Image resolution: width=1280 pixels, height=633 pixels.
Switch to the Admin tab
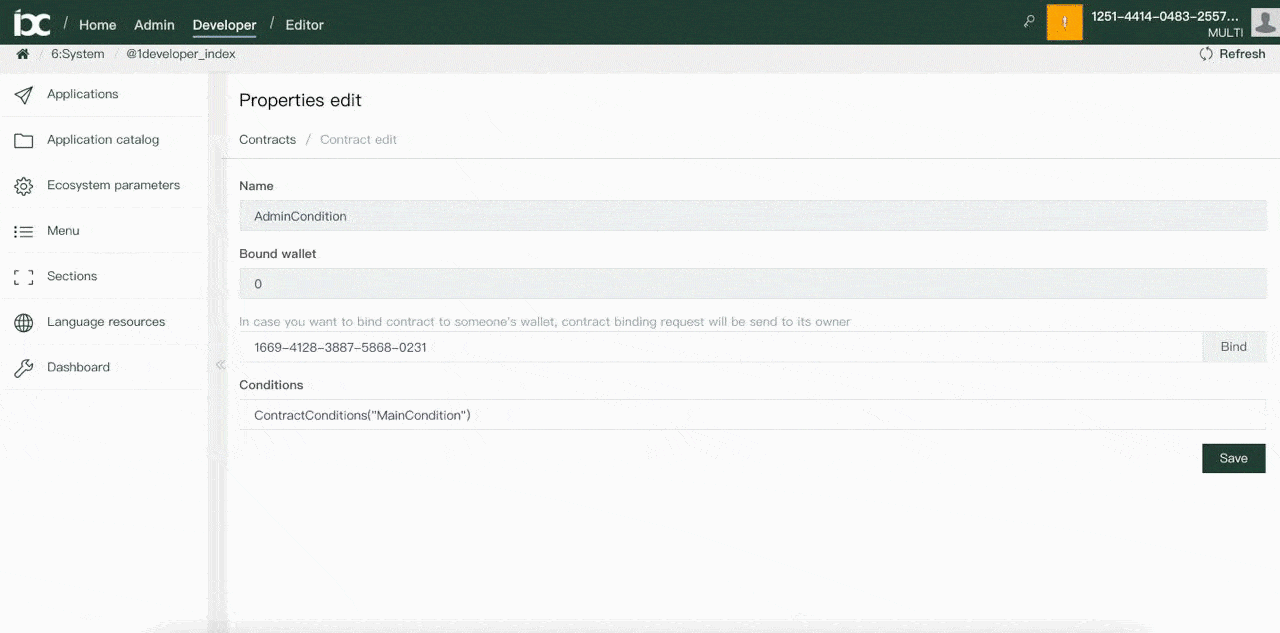coord(154,25)
